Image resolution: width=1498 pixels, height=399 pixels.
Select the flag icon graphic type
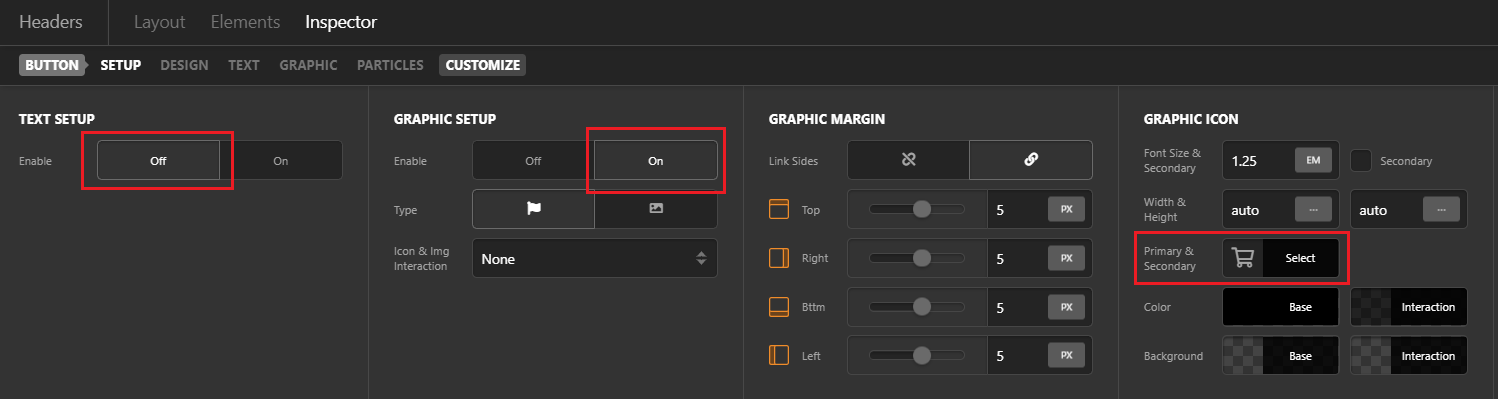(x=533, y=209)
